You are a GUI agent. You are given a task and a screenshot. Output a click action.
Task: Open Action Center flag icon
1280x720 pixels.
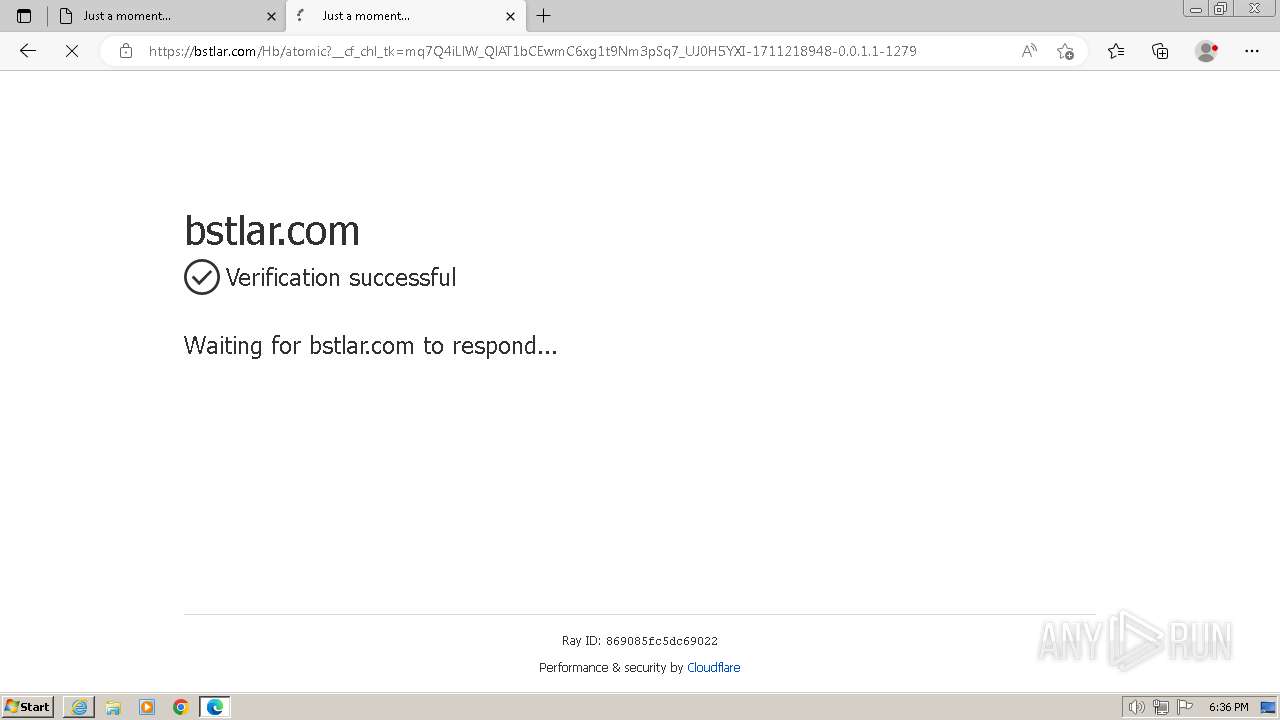tap(1185, 707)
